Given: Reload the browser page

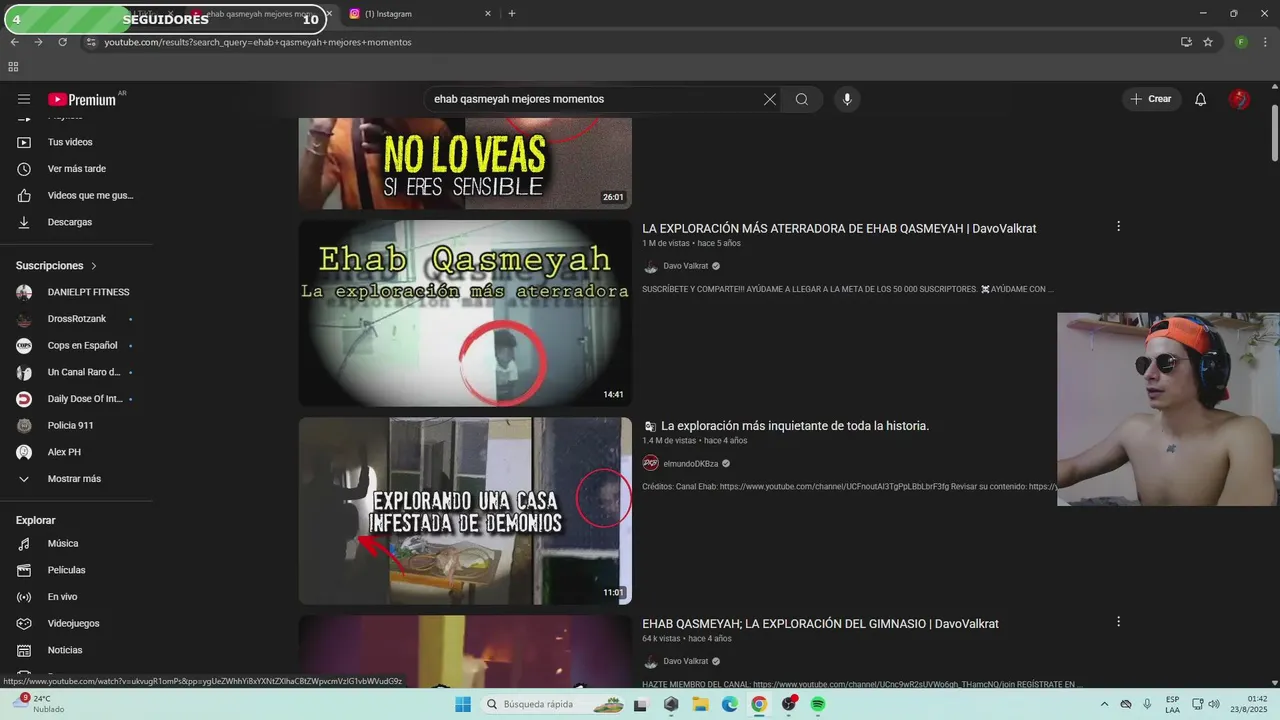Looking at the screenshot, I should 62,42.
